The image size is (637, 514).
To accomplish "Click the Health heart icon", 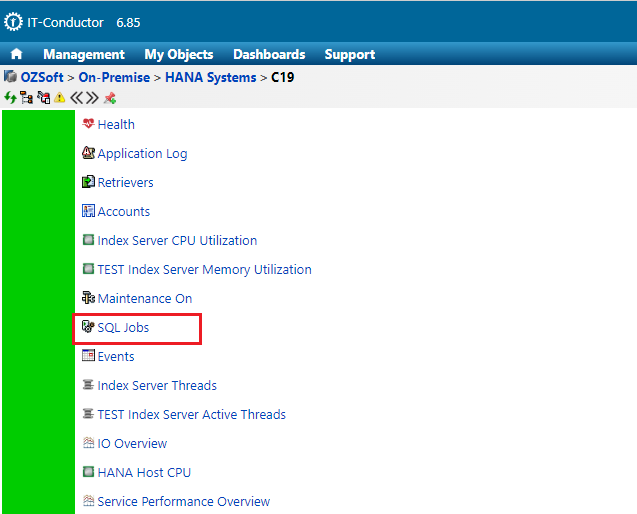I will point(88,125).
